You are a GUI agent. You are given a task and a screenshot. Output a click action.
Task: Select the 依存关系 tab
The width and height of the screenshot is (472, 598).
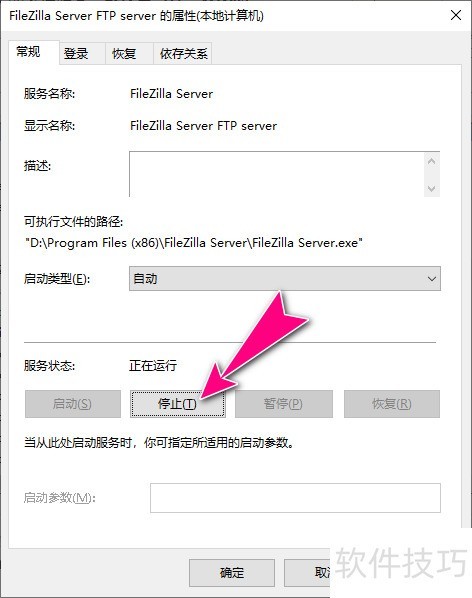(183, 53)
